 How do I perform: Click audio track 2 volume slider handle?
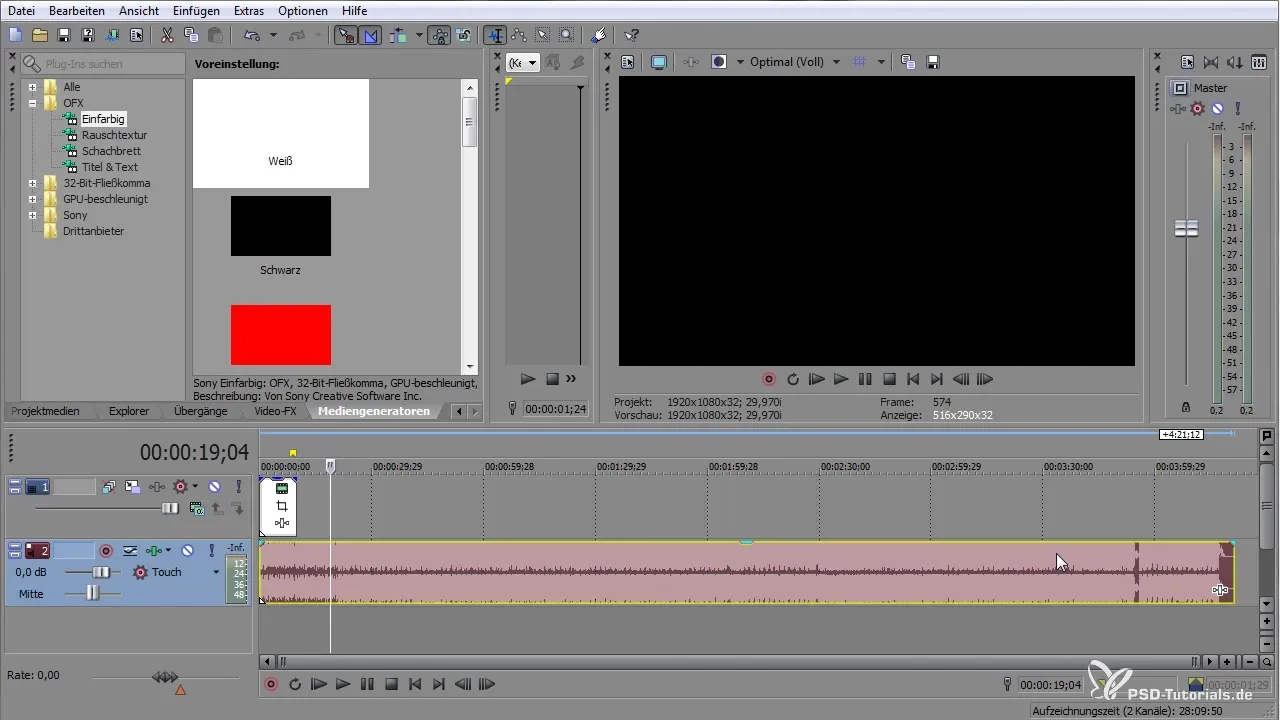101,572
